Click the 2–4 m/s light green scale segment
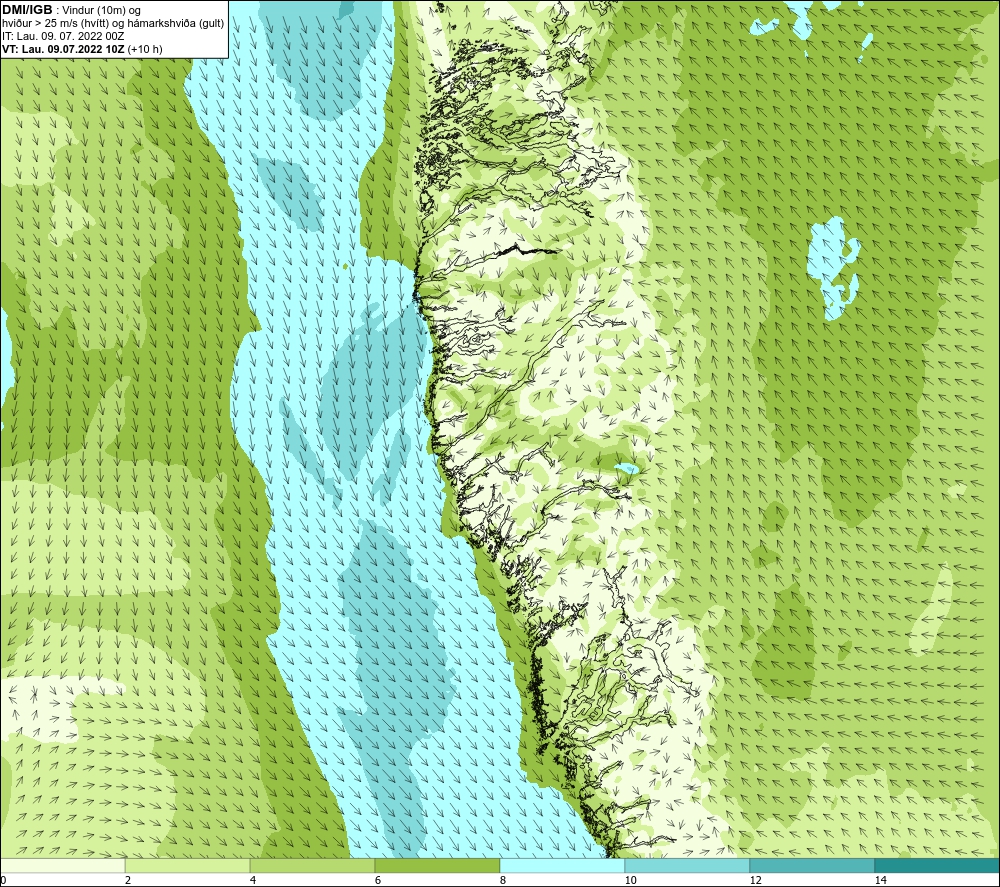Screen dimensions: 1000x887 coord(188,866)
